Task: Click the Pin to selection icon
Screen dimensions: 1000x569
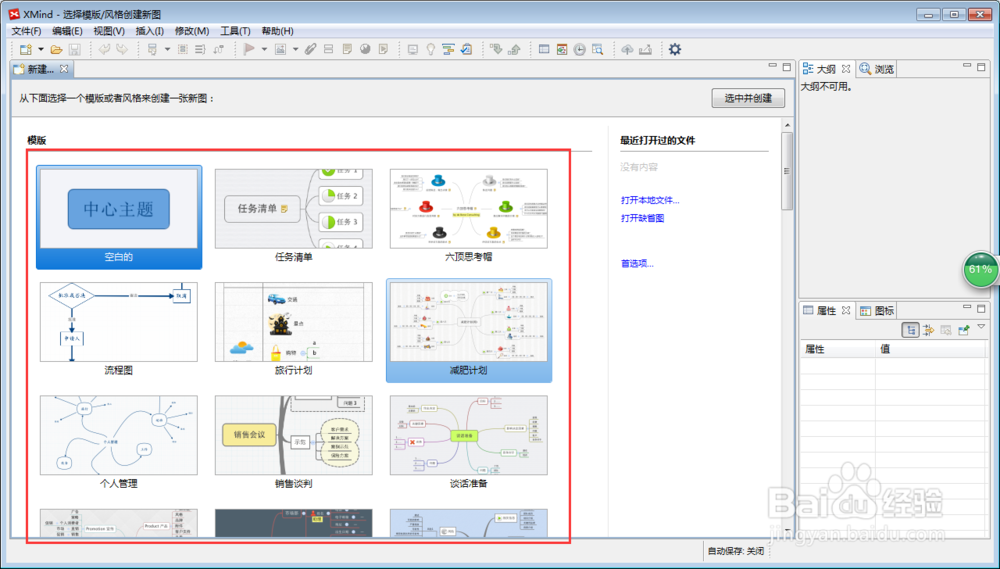Action: 964,330
